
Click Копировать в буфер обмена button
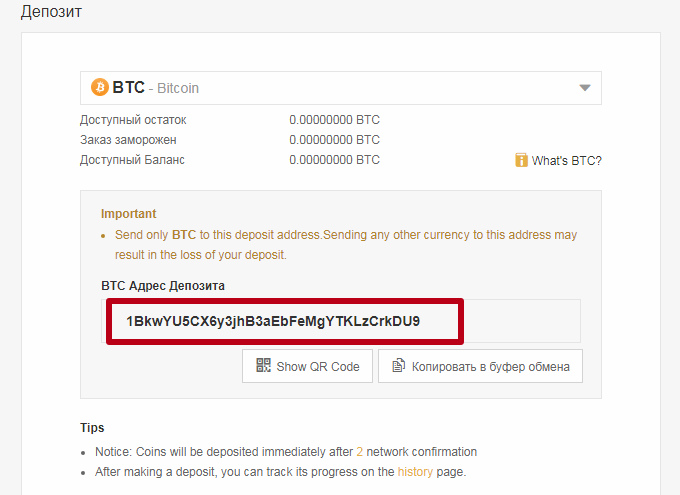tap(480, 366)
